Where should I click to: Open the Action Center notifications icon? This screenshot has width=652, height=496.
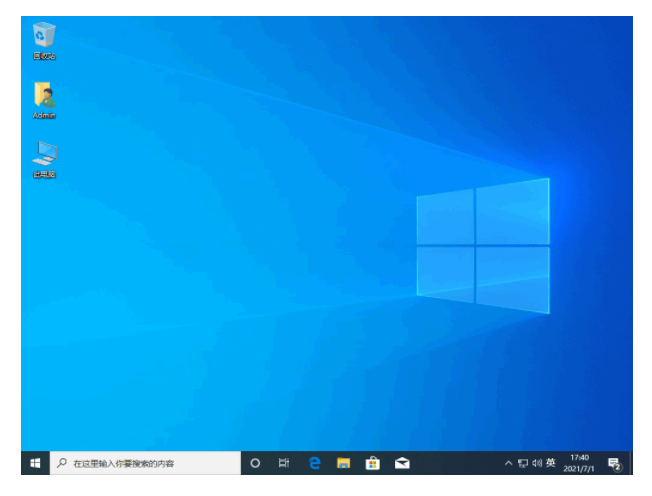click(614, 463)
